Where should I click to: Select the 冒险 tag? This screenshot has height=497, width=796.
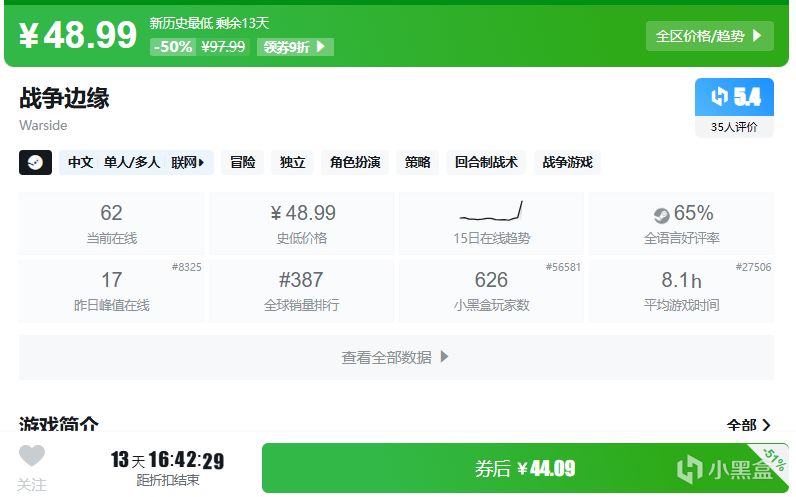click(x=243, y=162)
